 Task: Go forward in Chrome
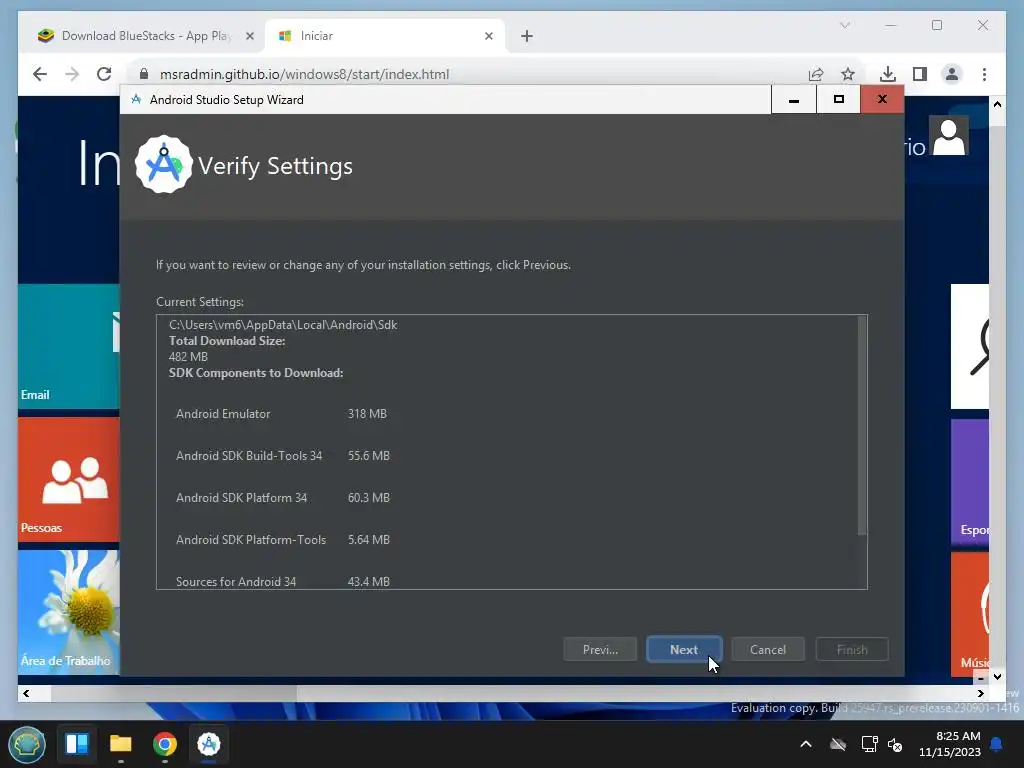[72, 74]
